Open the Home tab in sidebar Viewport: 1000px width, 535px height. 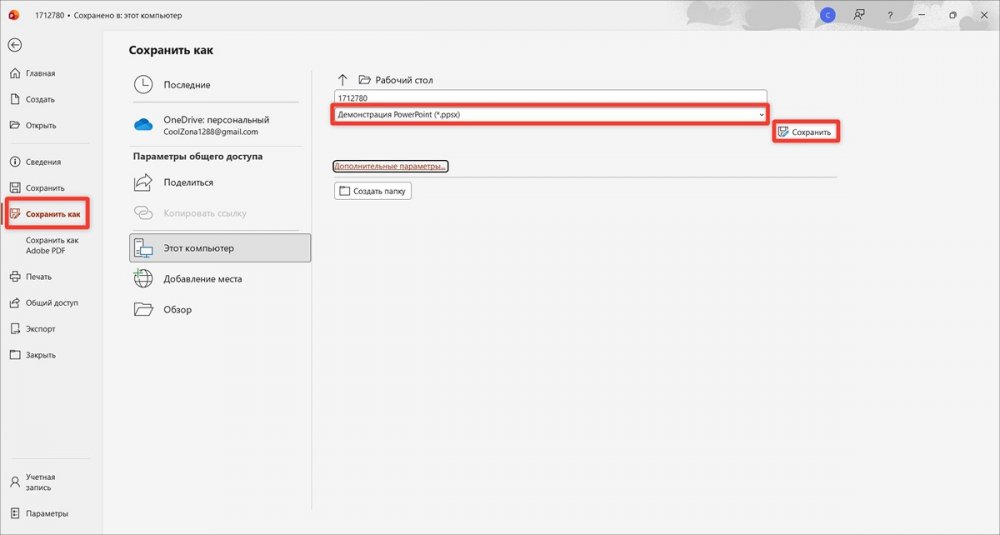click(40, 73)
